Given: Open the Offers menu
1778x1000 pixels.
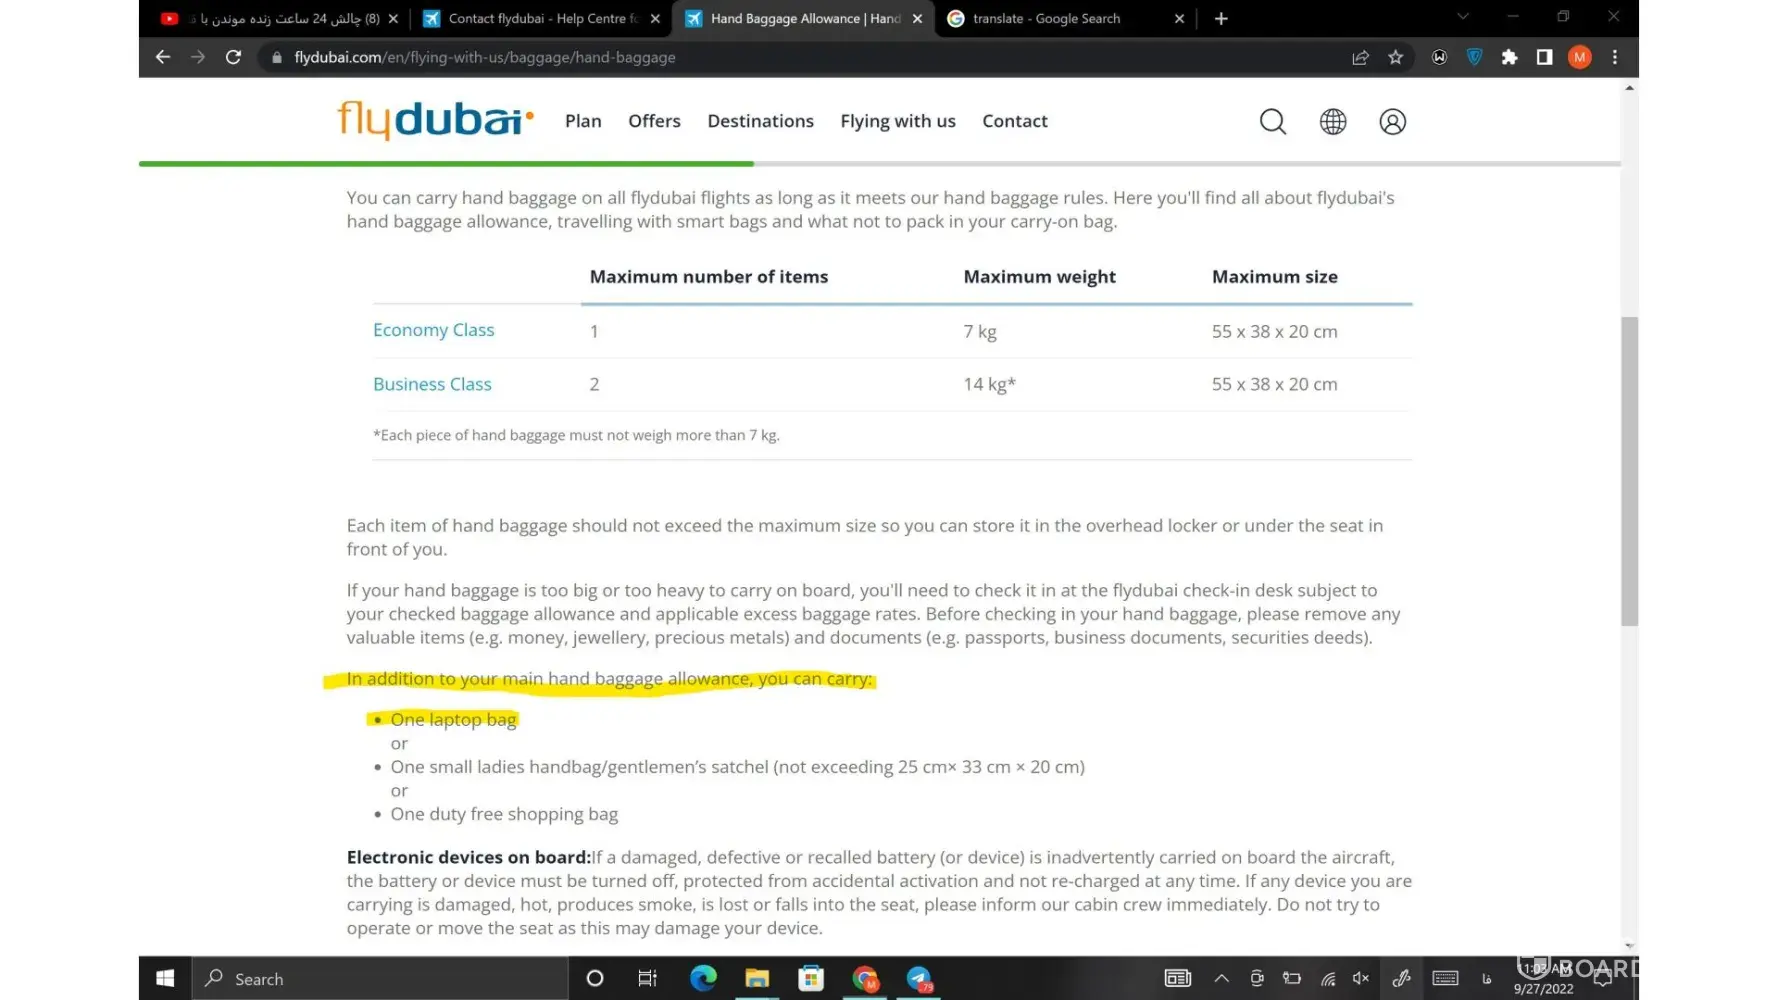Looking at the screenshot, I should pyautogui.click(x=654, y=121).
